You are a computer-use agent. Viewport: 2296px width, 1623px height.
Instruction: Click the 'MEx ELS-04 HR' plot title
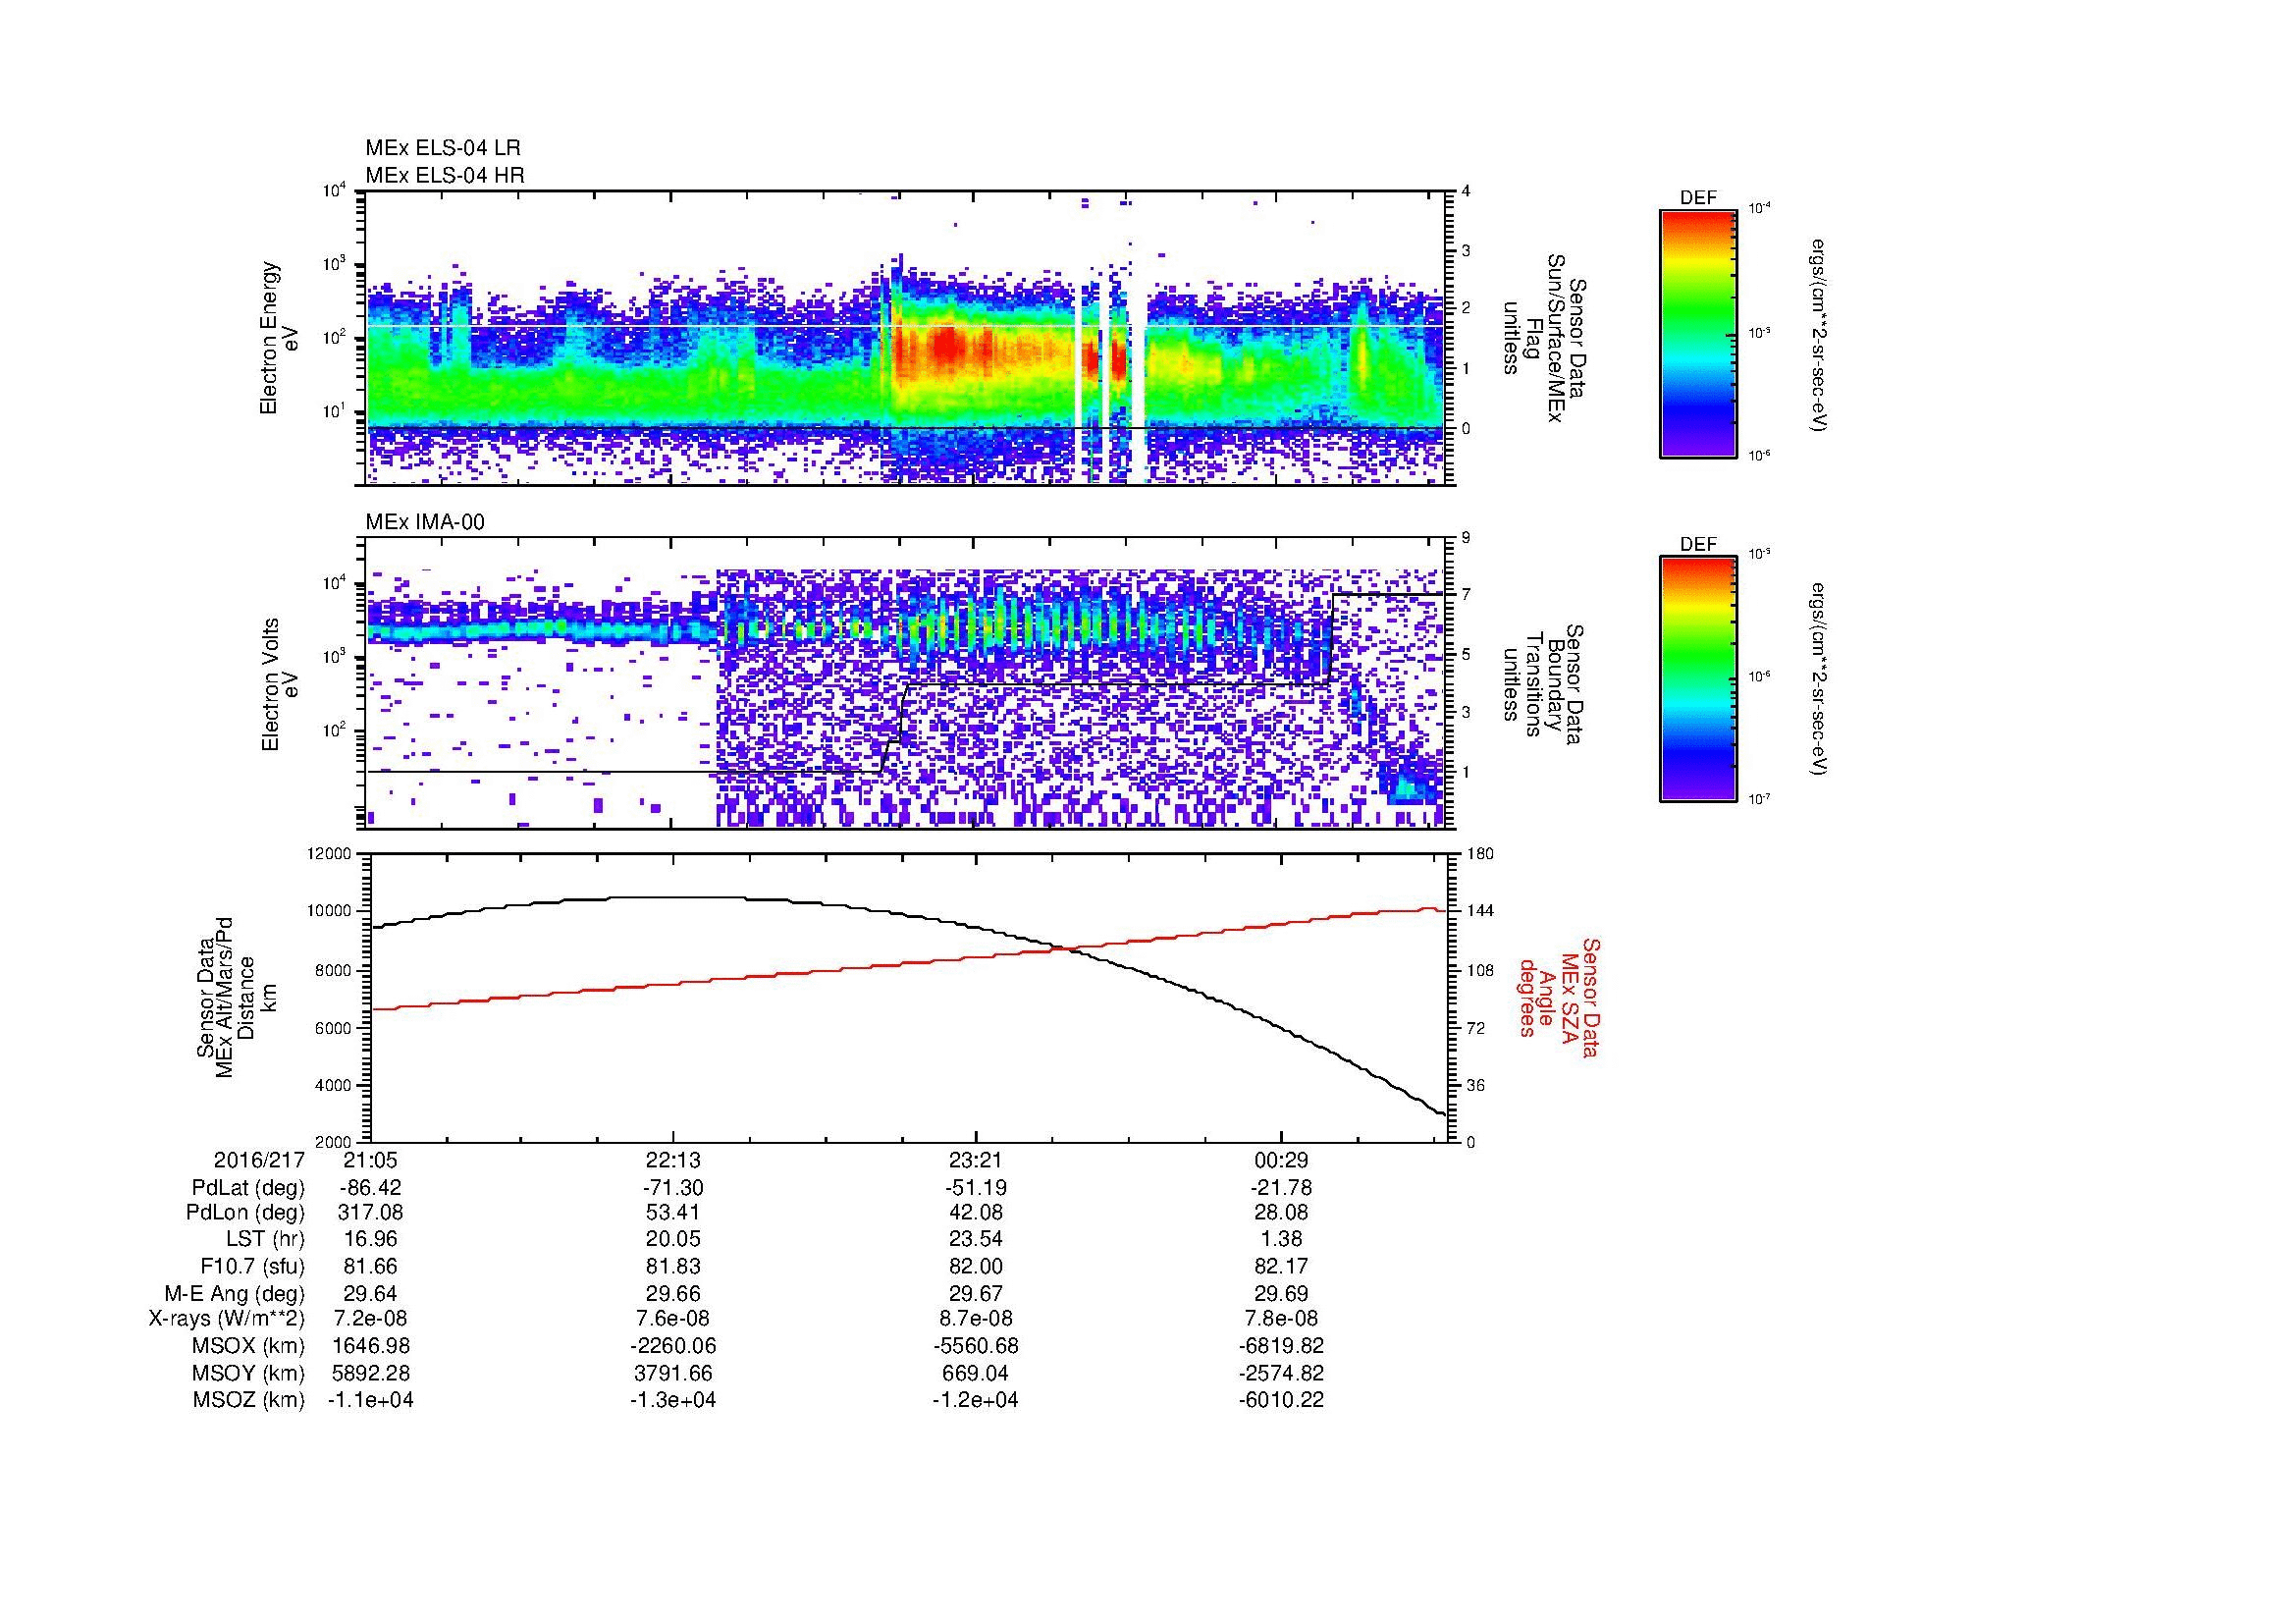445,175
